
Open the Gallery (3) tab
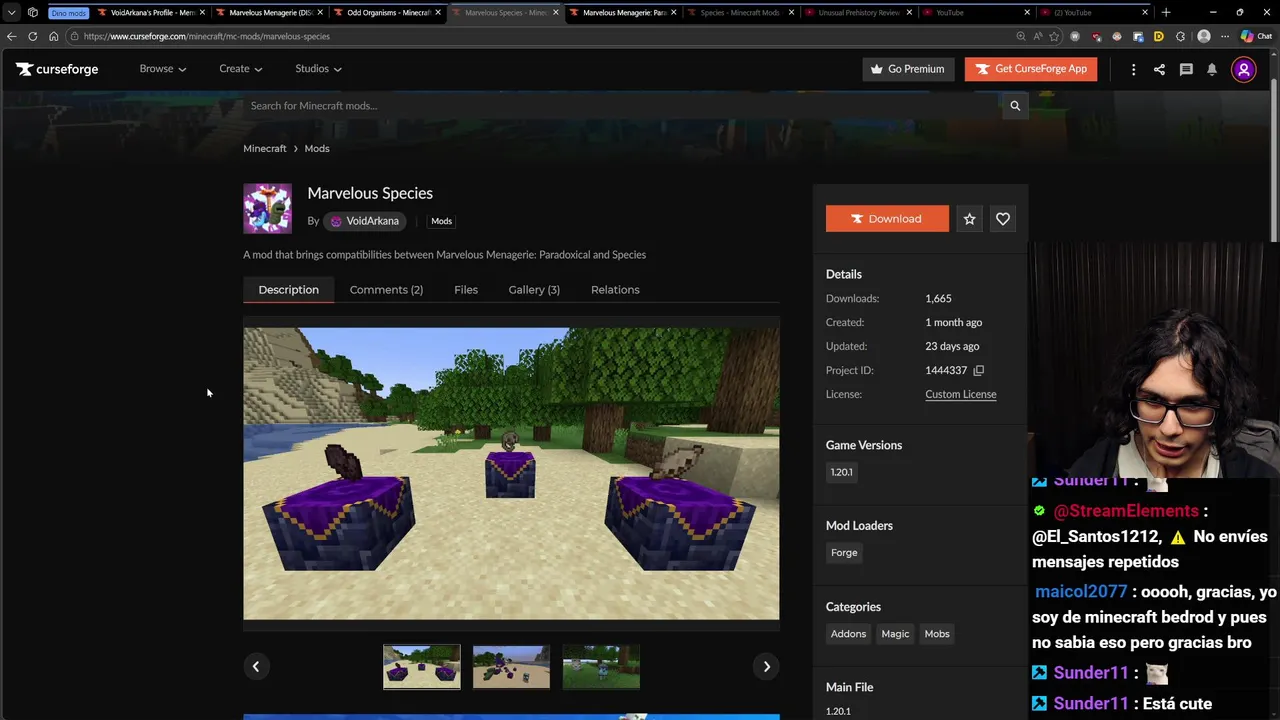pos(534,290)
